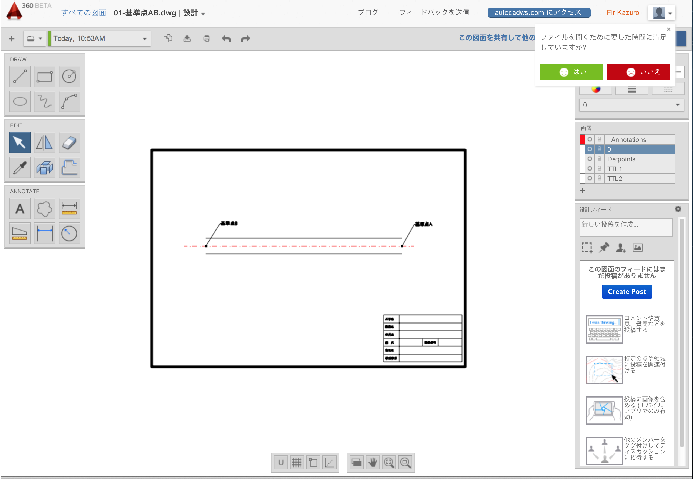
Task: Activate the Pan hand tool
Action: [373, 463]
